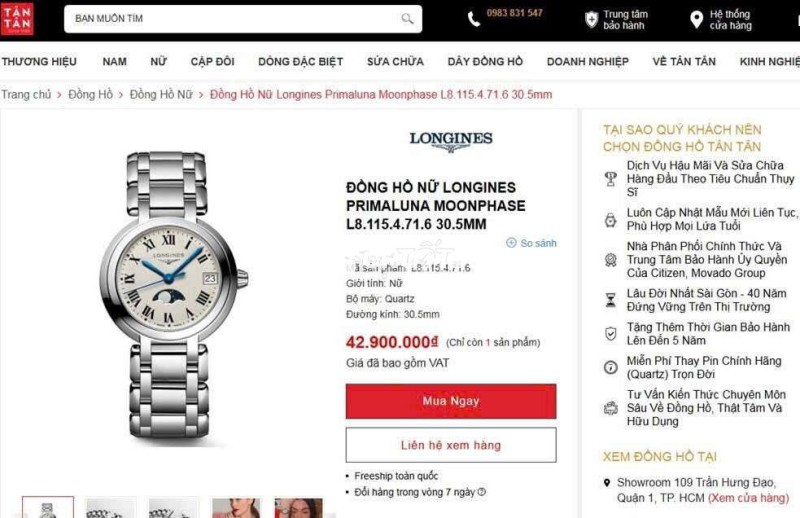Click the Tân Tân logo
Screen dimensions: 800x518
[x=17, y=19]
